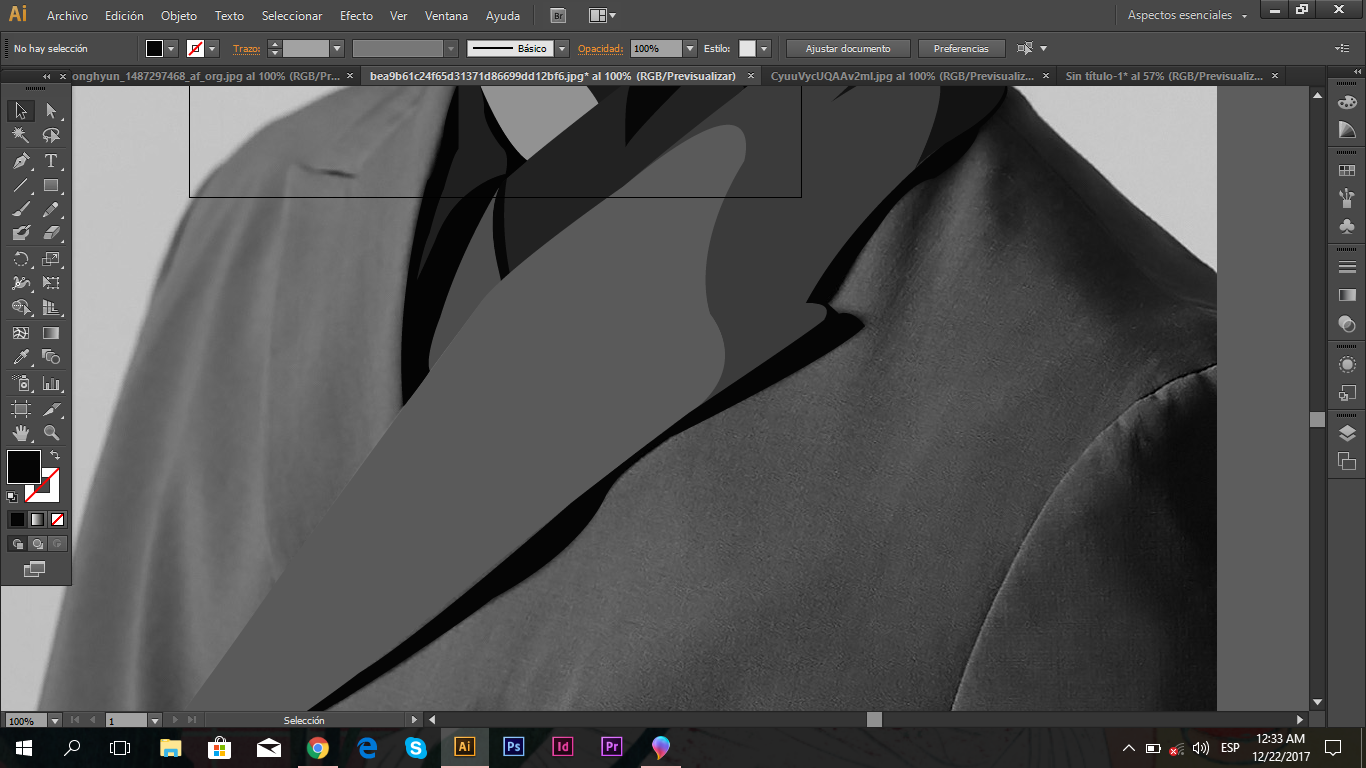Open the Swatches panel grid icon
Screen dimensions: 1366x768
pyautogui.click(x=1347, y=171)
